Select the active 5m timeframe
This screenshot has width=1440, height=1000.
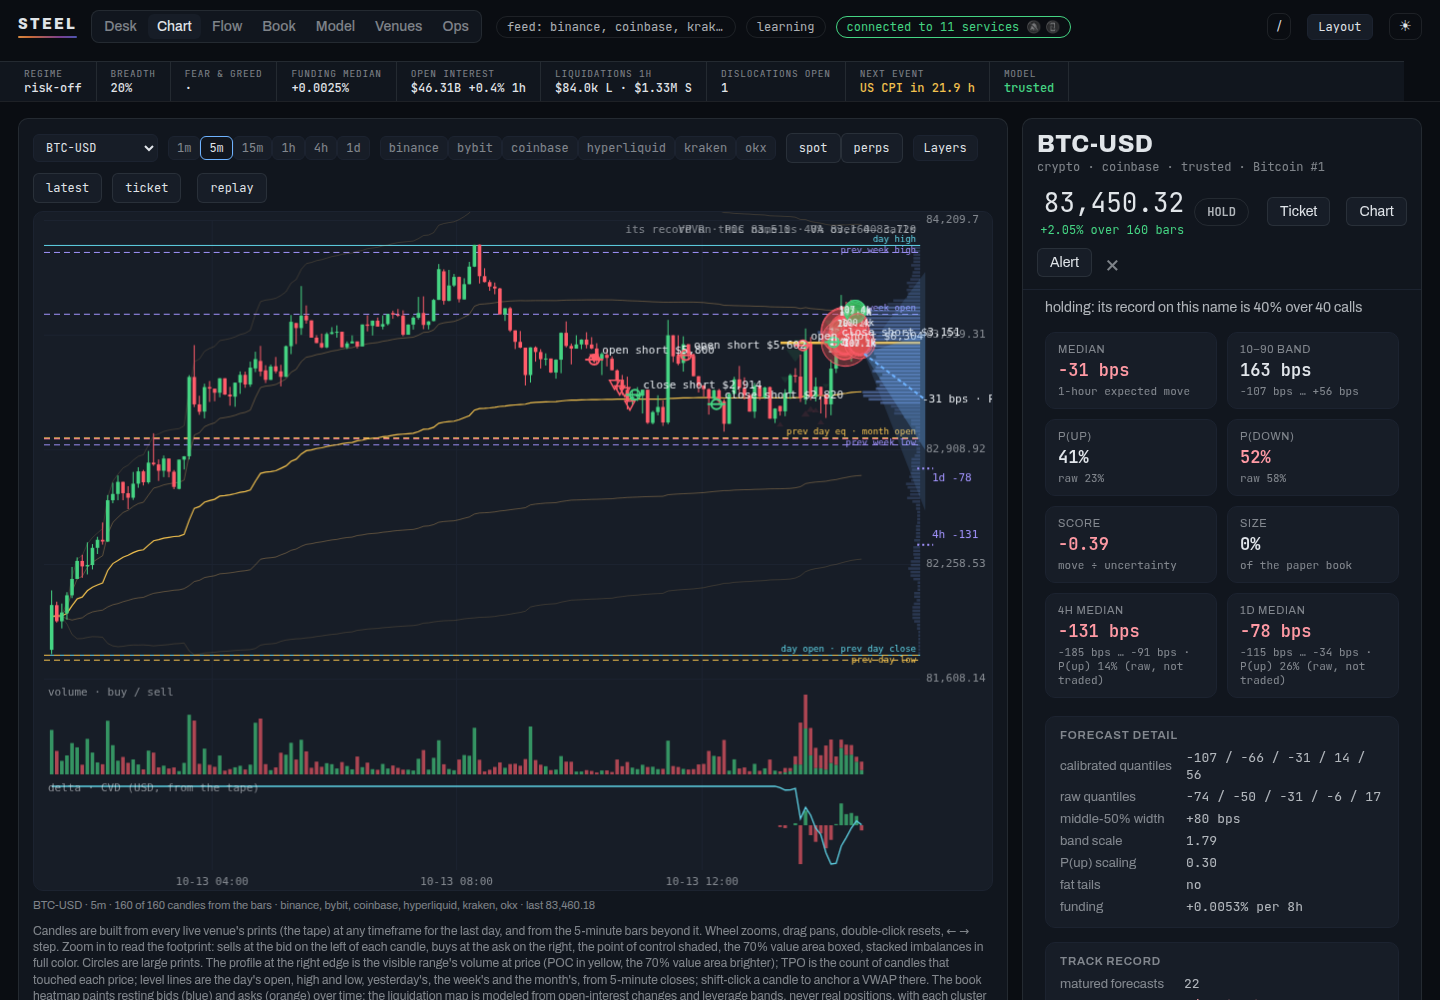pyautogui.click(x=217, y=148)
